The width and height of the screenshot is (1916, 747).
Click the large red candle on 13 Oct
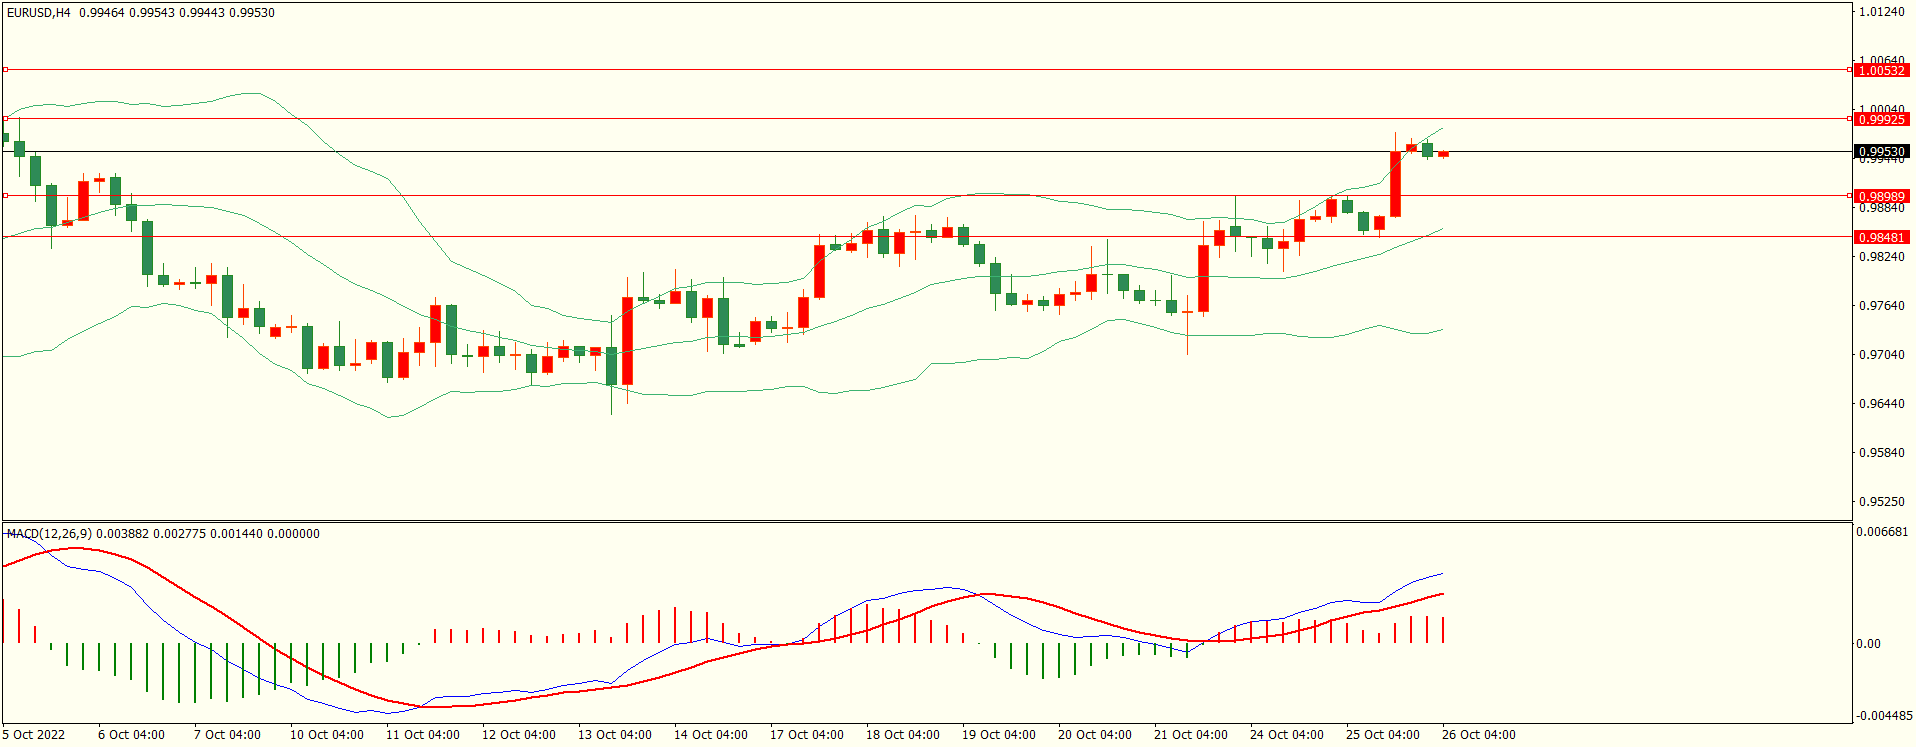627,340
